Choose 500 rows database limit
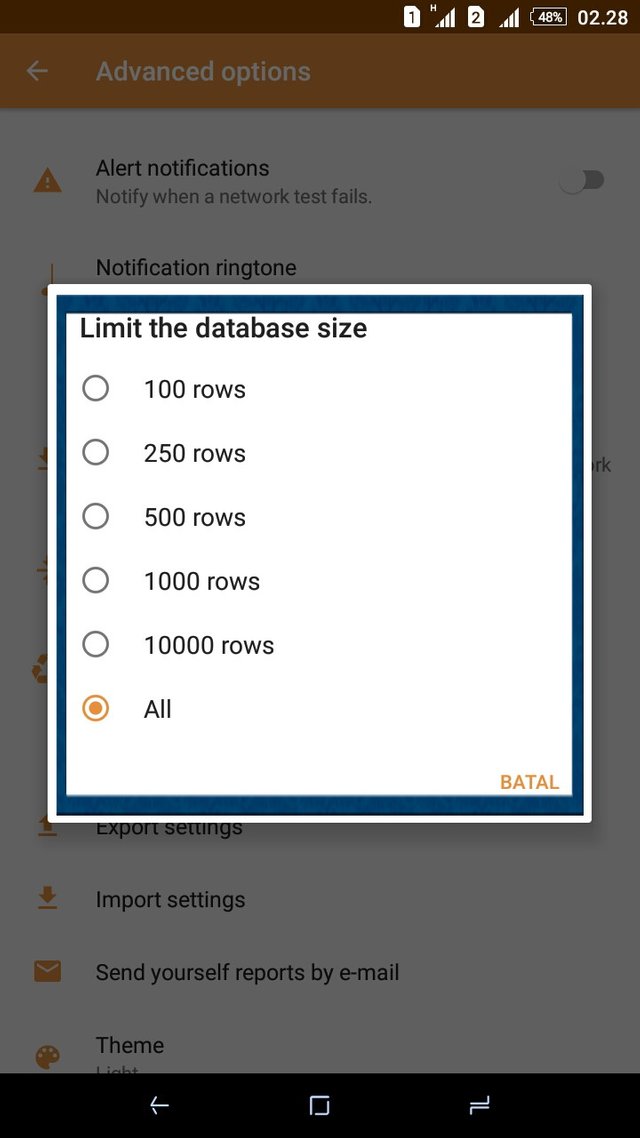The image size is (640, 1138). [x=96, y=517]
